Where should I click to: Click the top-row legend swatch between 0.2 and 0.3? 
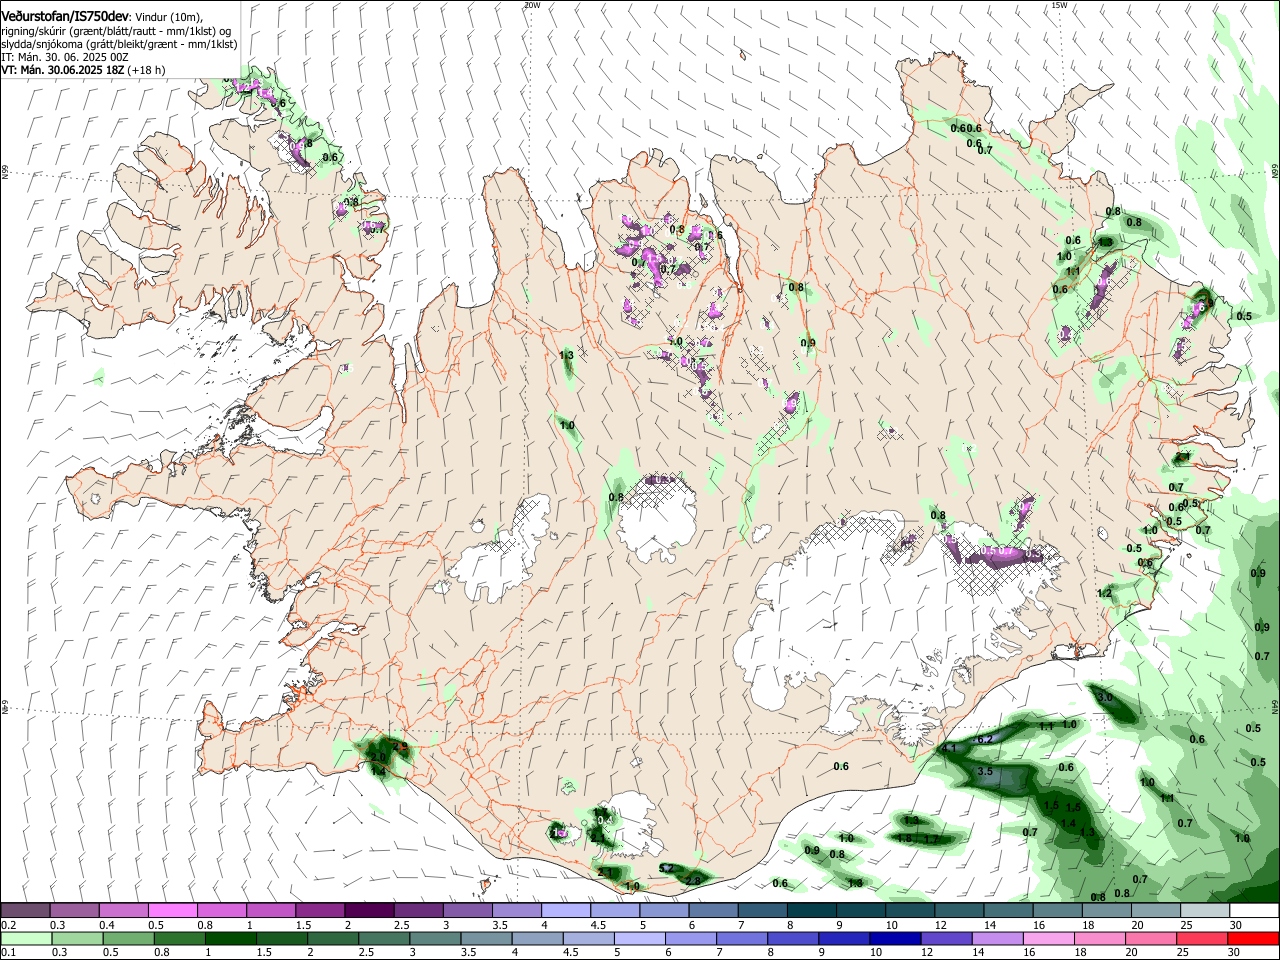pos(25,910)
